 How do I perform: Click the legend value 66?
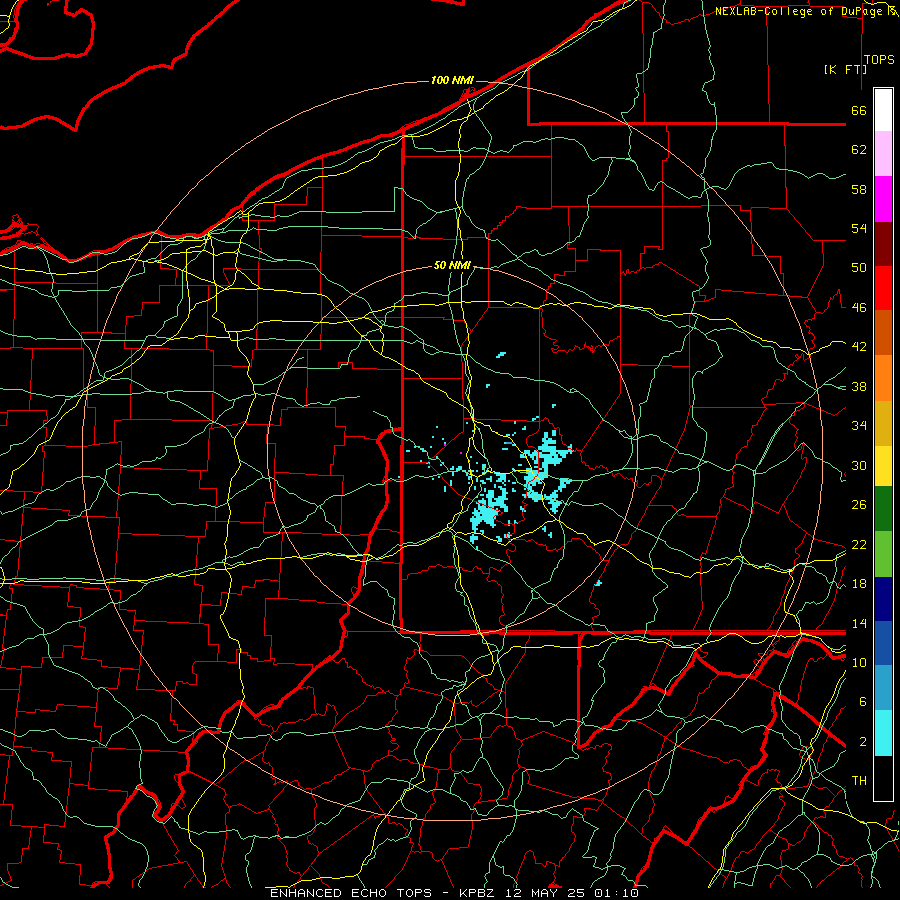(x=859, y=110)
